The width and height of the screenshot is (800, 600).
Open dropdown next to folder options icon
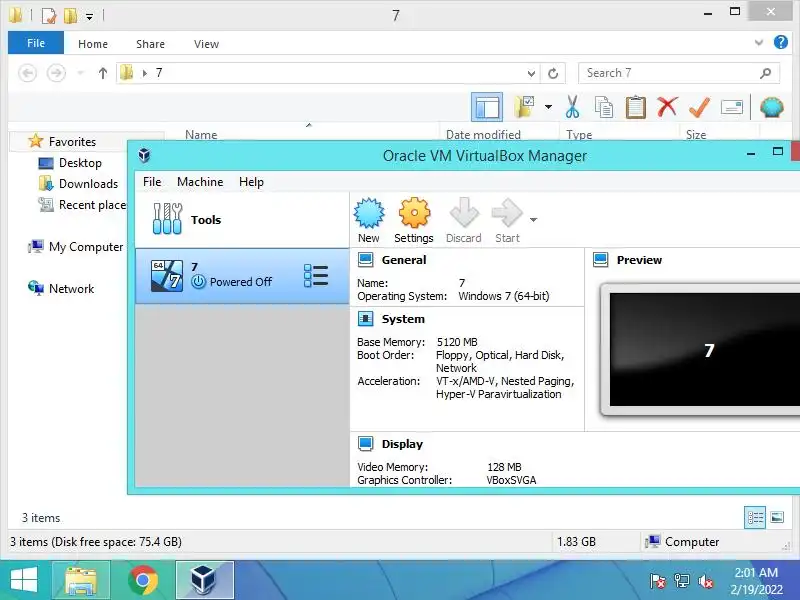point(548,107)
